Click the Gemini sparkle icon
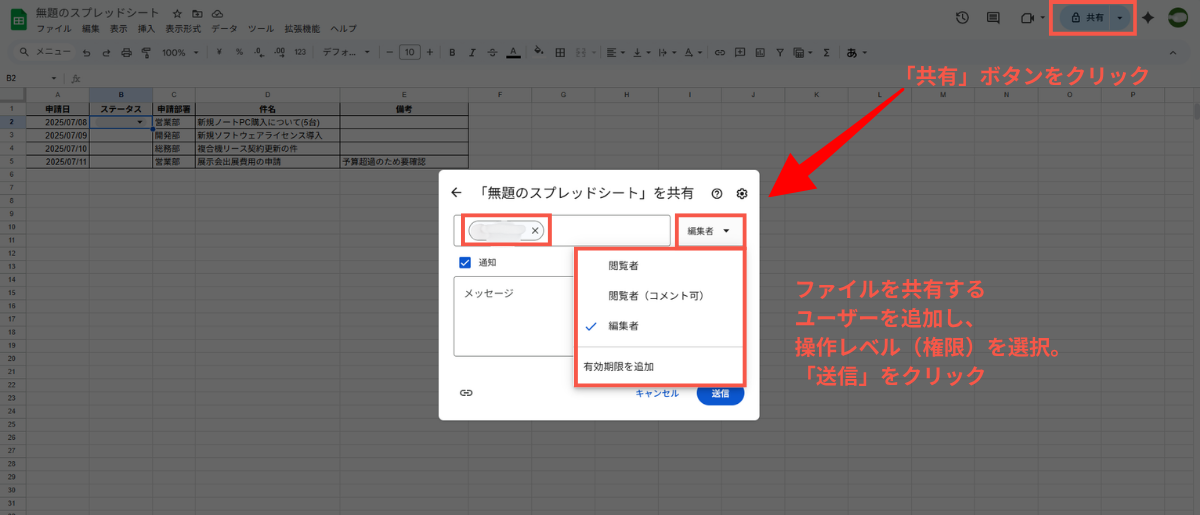 (1148, 18)
